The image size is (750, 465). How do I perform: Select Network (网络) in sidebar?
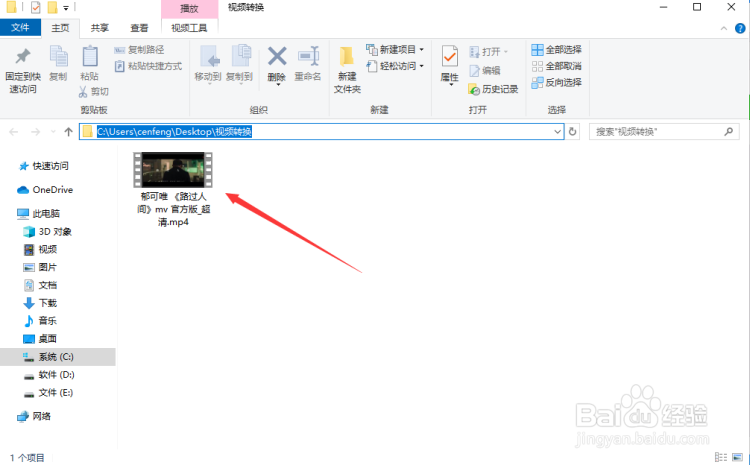tap(34, 416)
